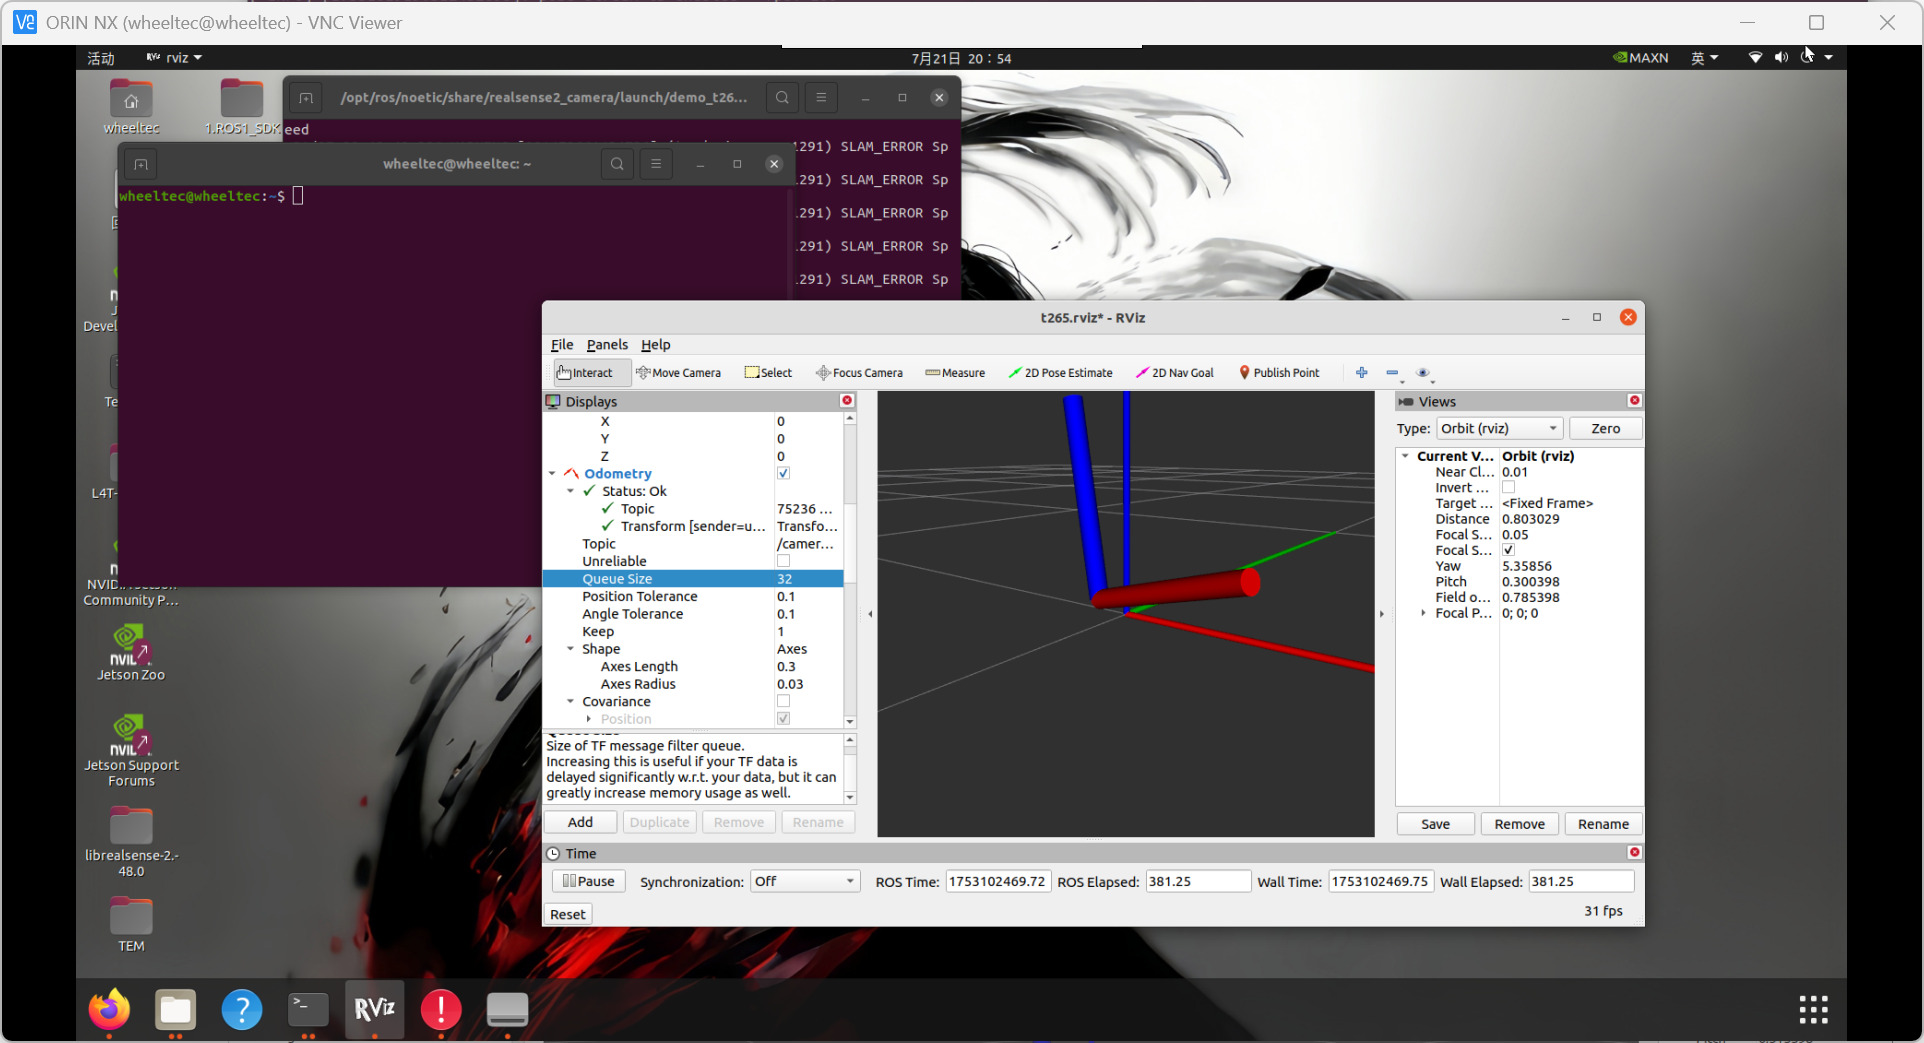Toggle the Covariance checkbox
The height and width of the screenshot is (1043, 1924).
click(x=783, y=701)
